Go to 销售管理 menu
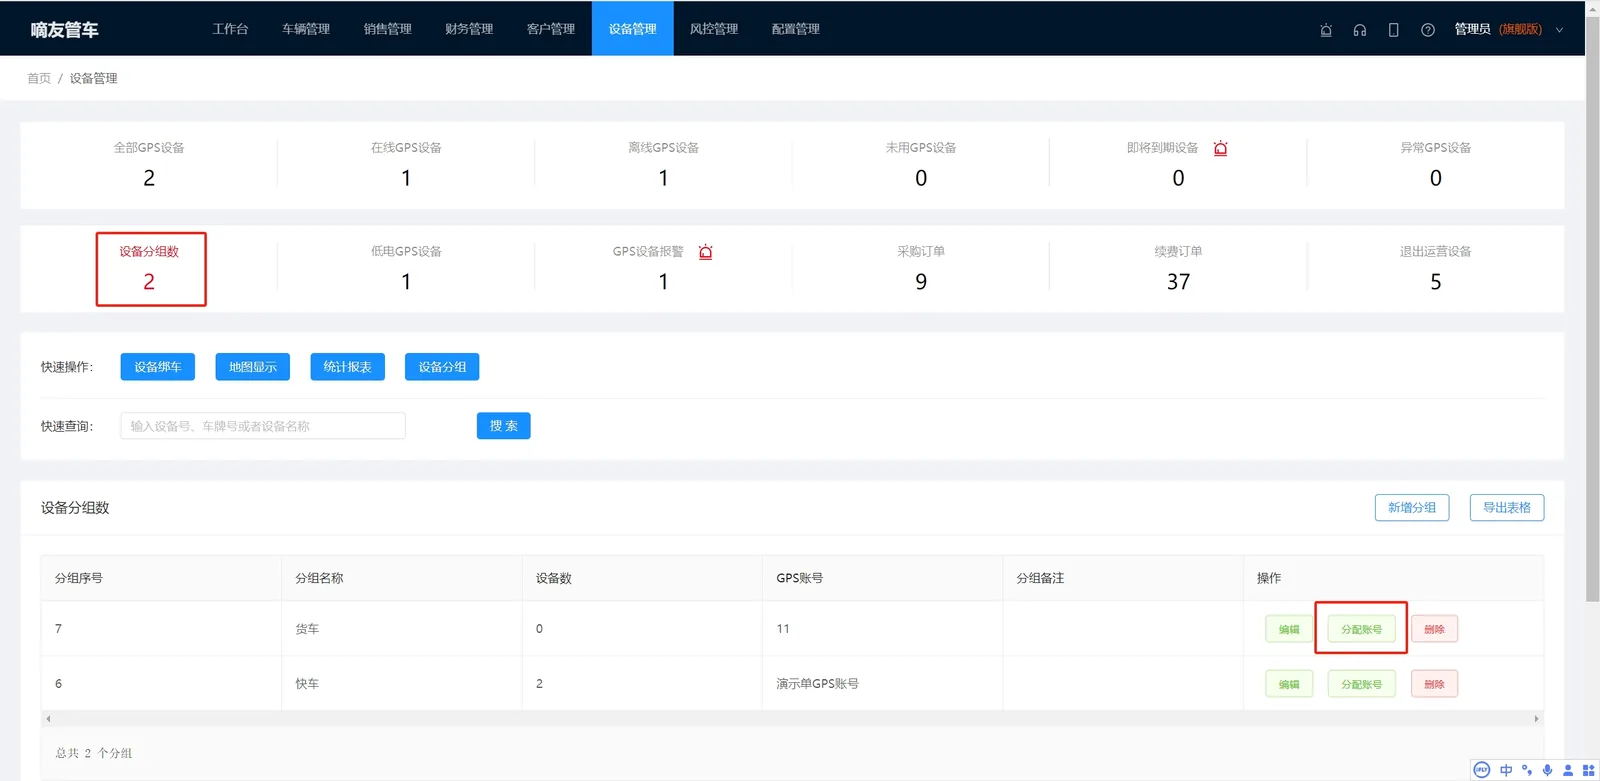The image size is (1600, 781). (x=388, y=29)
